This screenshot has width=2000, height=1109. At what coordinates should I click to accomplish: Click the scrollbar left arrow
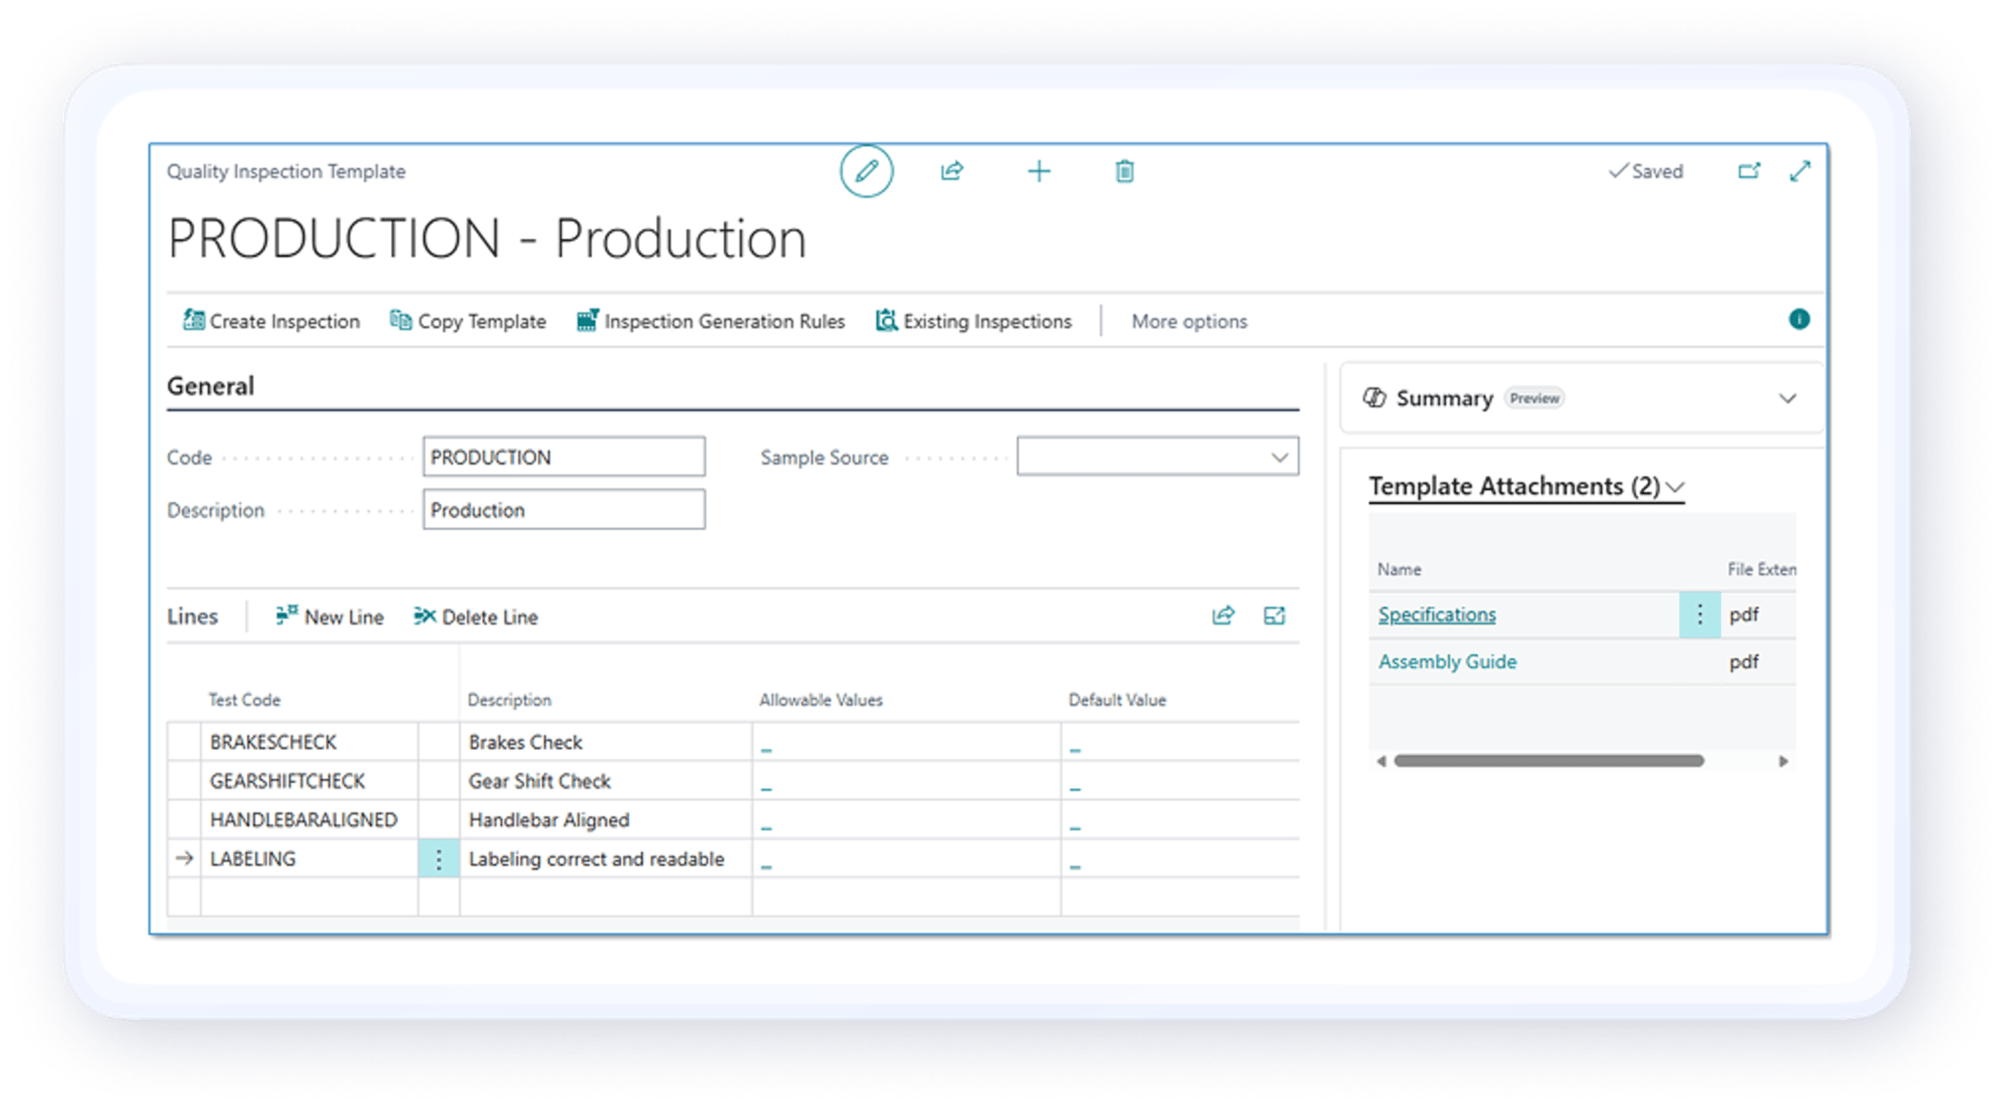point(1382,761)
